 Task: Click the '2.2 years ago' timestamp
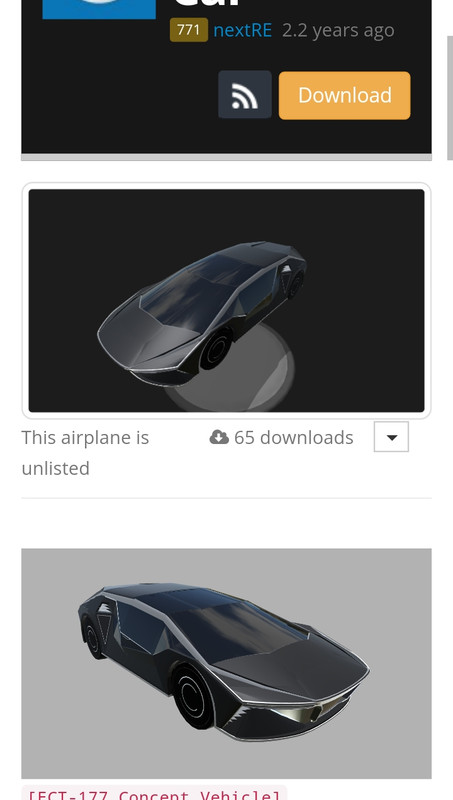point(338,30)
